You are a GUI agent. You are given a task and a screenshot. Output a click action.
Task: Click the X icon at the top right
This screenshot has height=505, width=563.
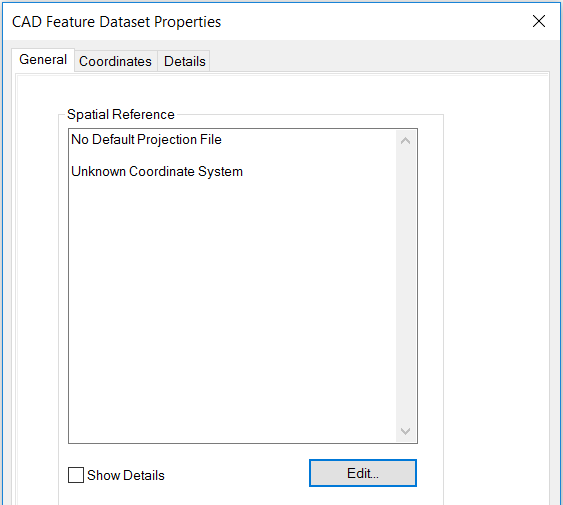click(x=539, y=21)
